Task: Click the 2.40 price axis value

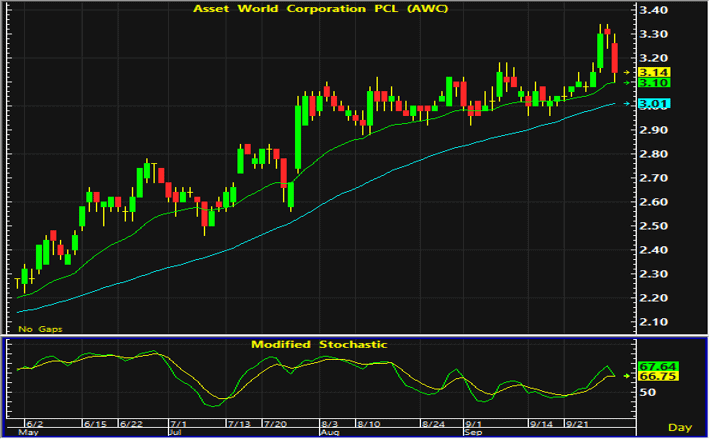Action: [653, 250]
